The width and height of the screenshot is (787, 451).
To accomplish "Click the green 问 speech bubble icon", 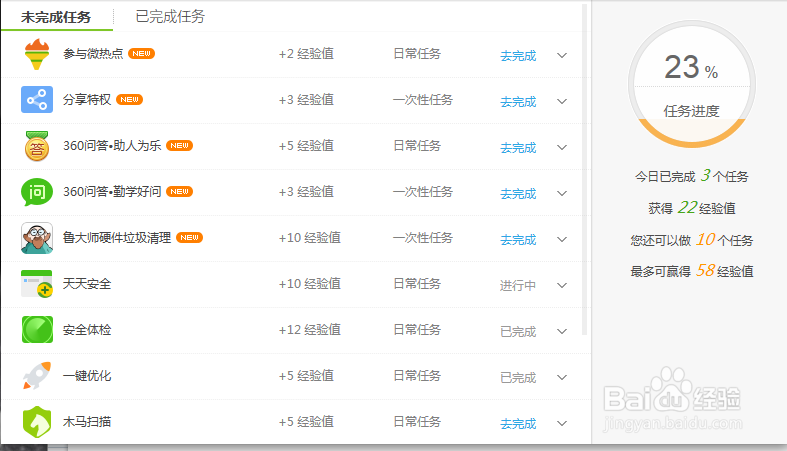I will (37, 192).
